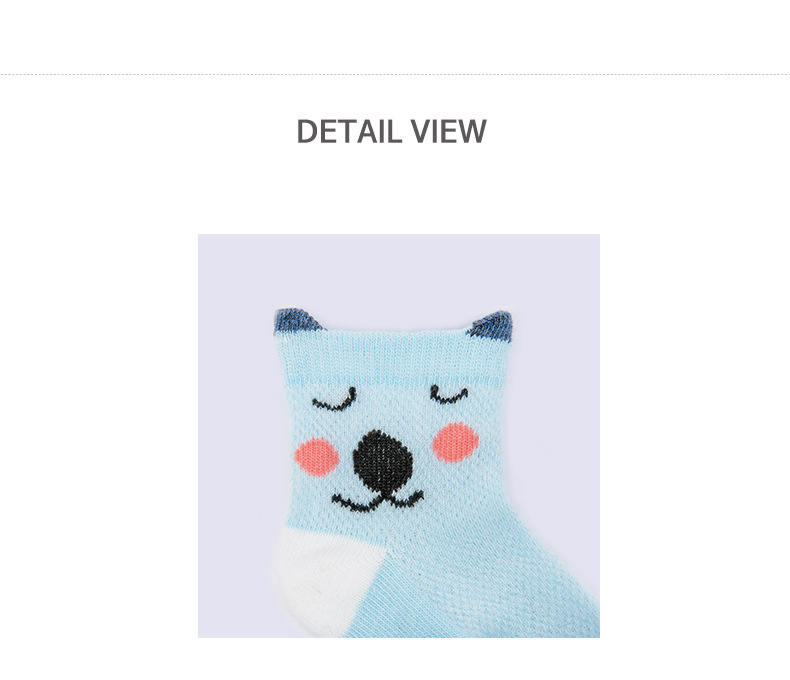The height and width of the screenshot is (680, 790).
Task: Click the word VIEW in the heading
Action: [448, 131]
